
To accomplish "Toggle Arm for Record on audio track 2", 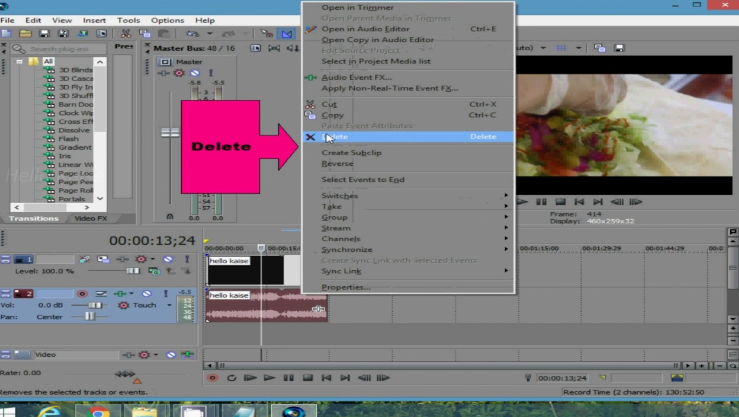I will 82,294.
